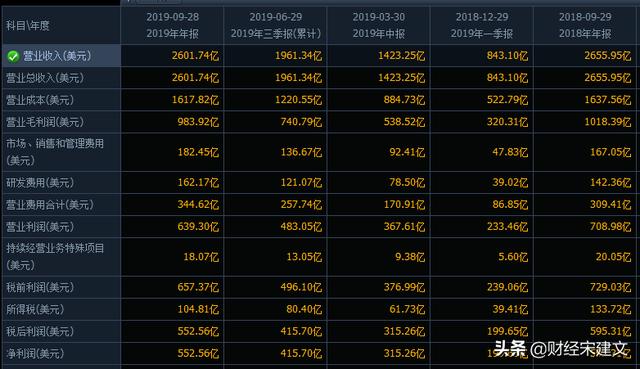640x369 pixels.
Task: Click the 2019-06-29 三季报(累计) column header
Action: (276, 25)
